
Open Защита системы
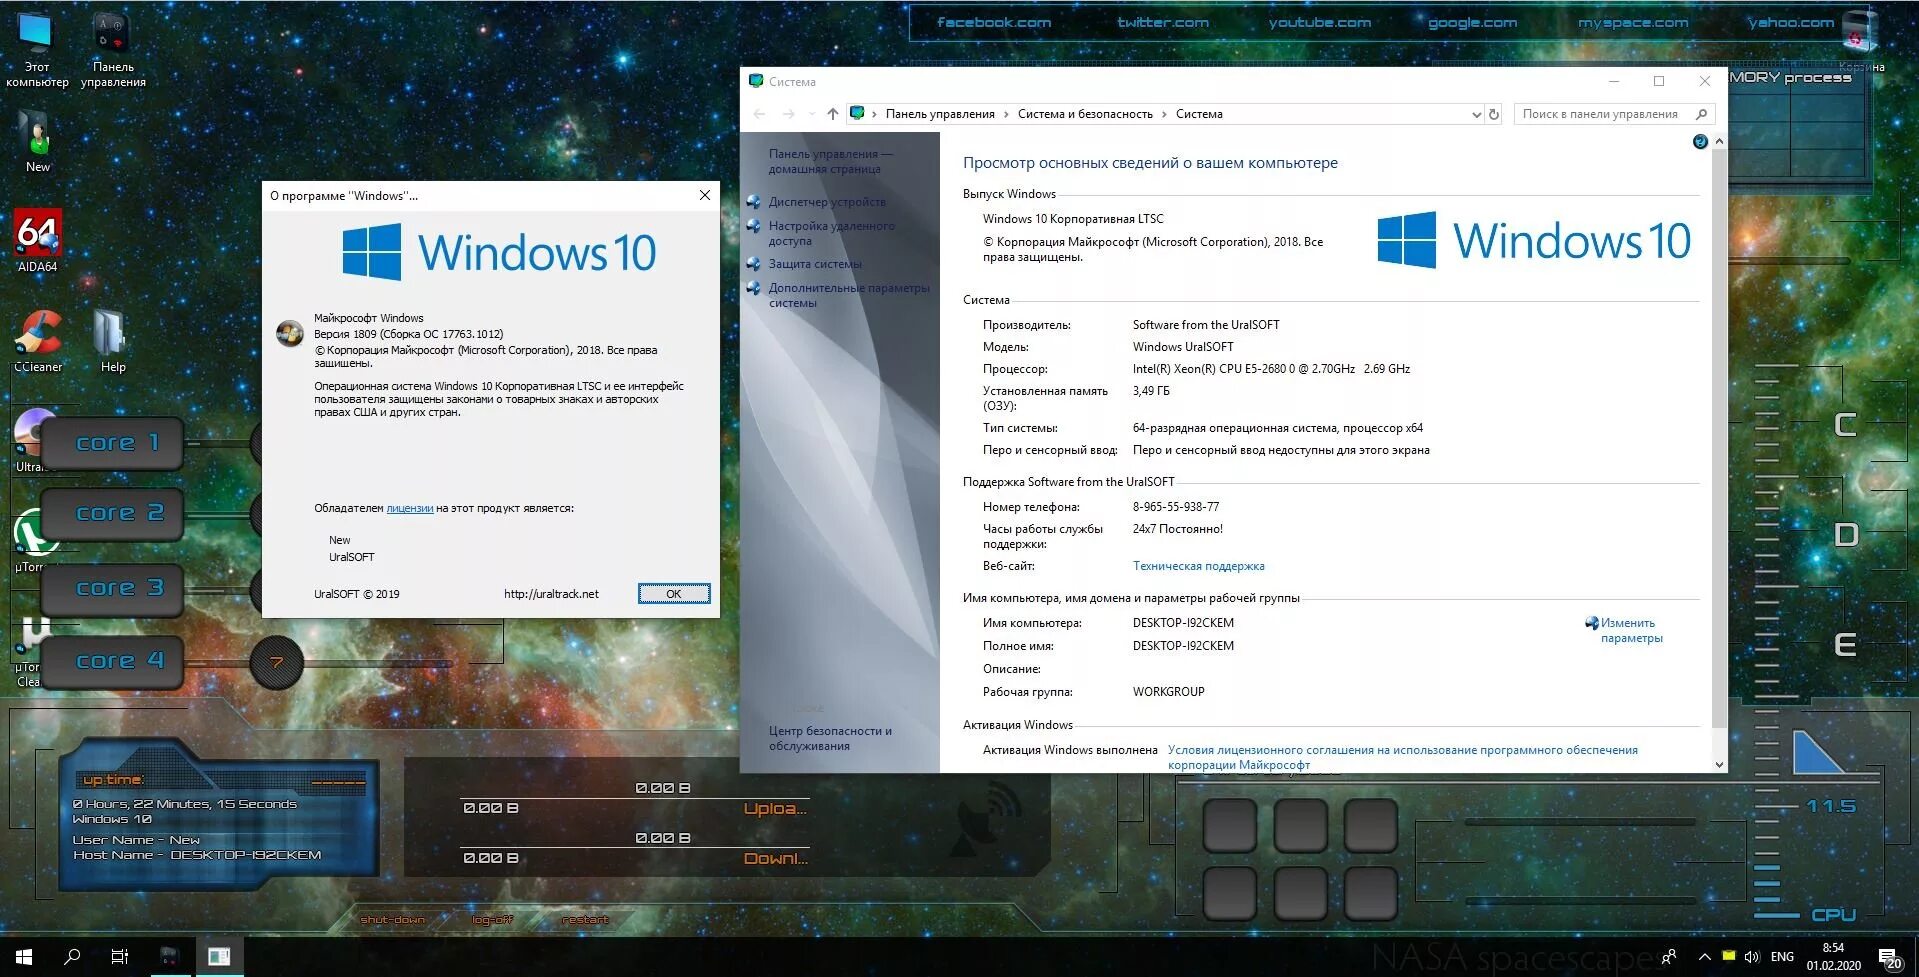click(x=815, y=264)
